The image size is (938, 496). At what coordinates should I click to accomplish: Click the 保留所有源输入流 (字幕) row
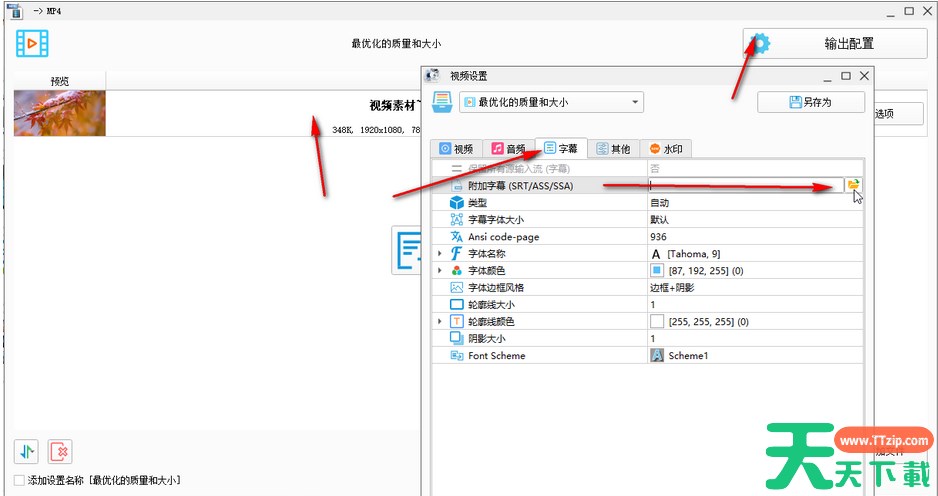(648, 169)
